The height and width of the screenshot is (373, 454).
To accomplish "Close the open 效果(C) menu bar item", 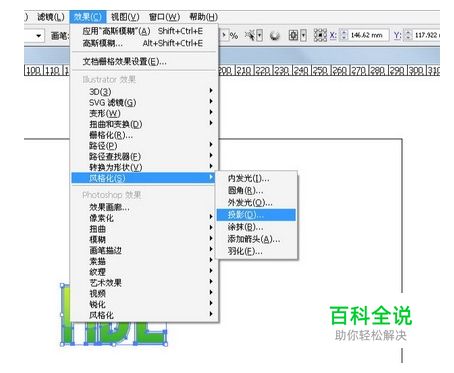I will (88, 17).
